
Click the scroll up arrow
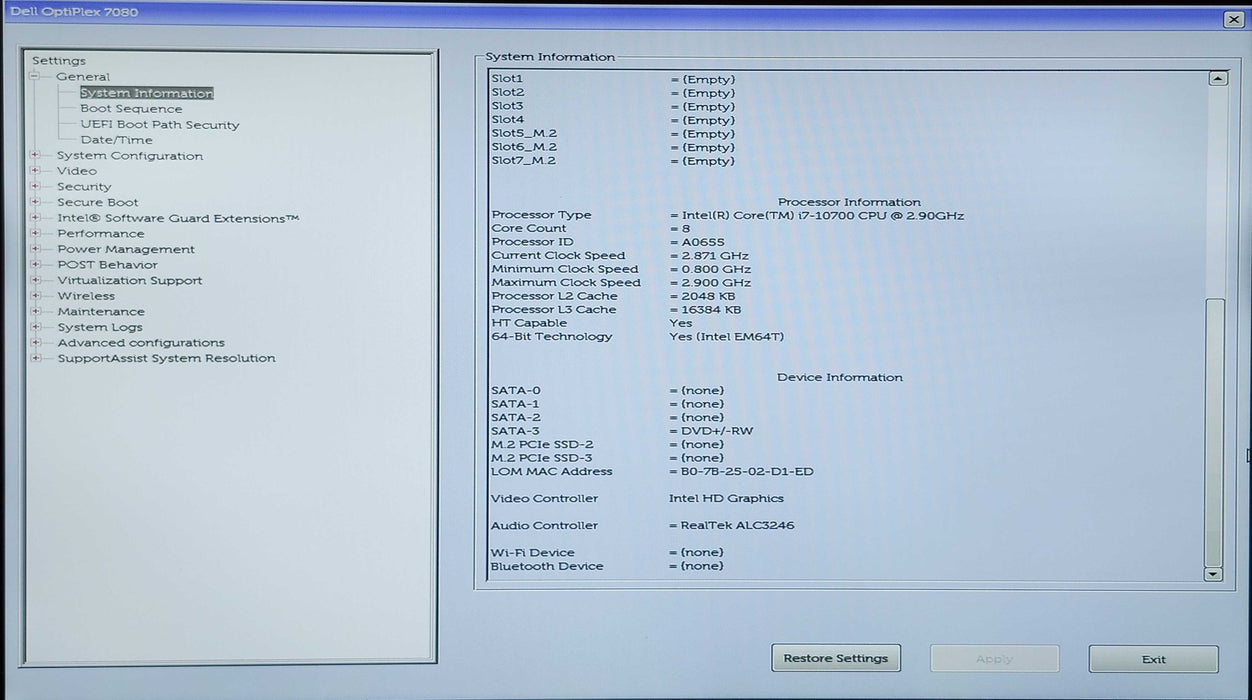click(1218, 78)
